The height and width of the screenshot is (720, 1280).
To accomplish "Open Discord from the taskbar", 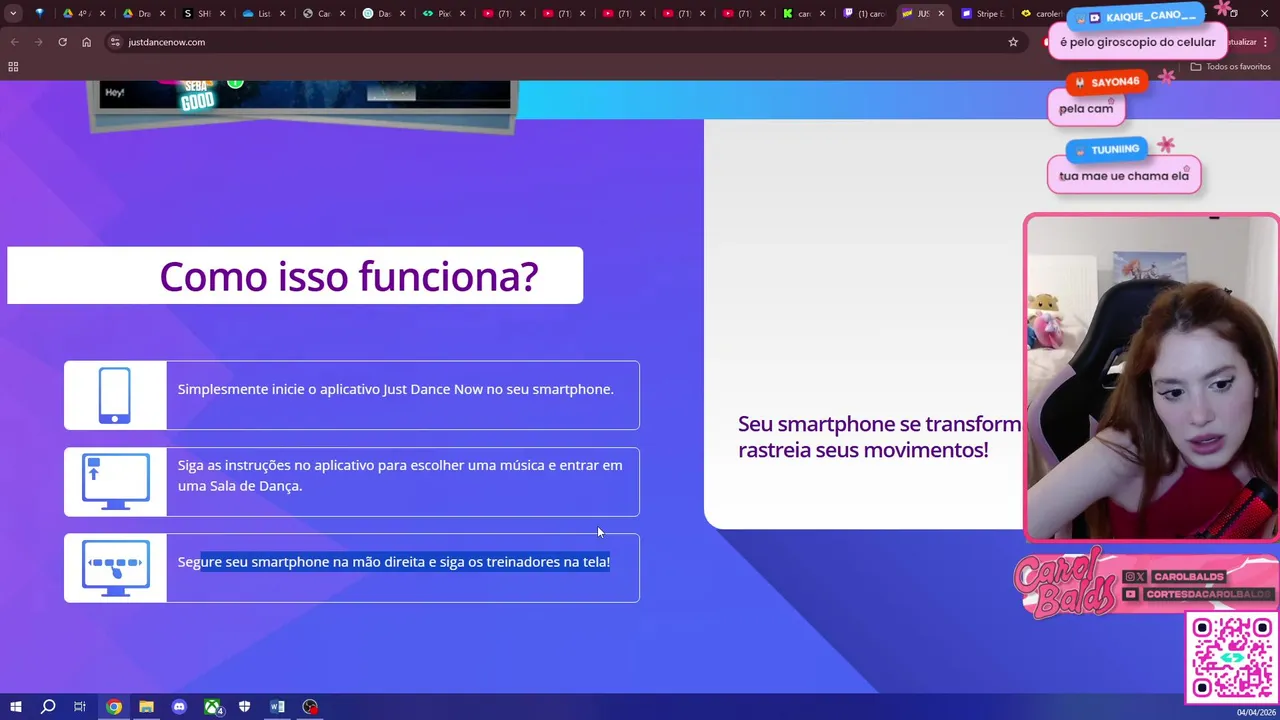I will click(179, 707).
